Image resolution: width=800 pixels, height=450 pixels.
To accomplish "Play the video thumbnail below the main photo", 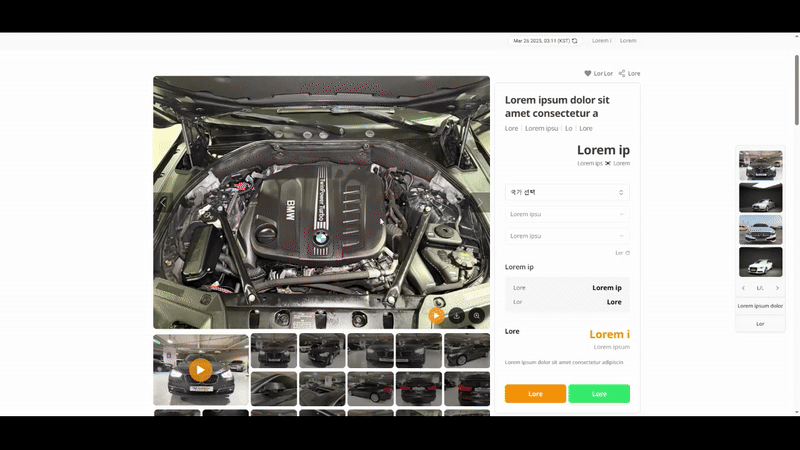I will (201, 370).
